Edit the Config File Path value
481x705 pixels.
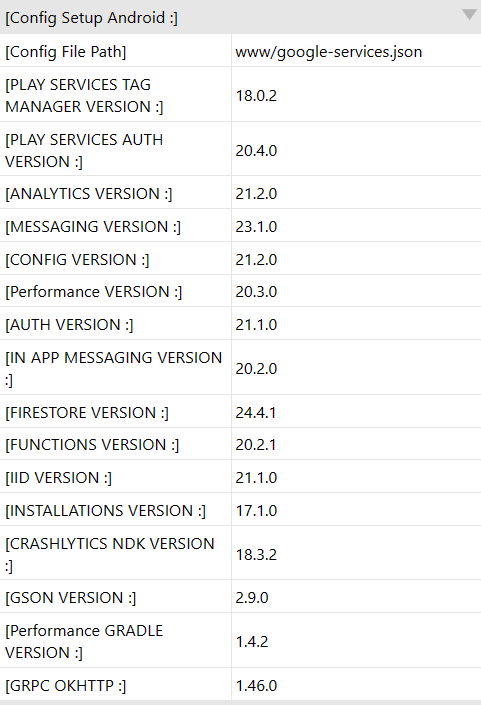pyautogui.click(x=356, y=51)
